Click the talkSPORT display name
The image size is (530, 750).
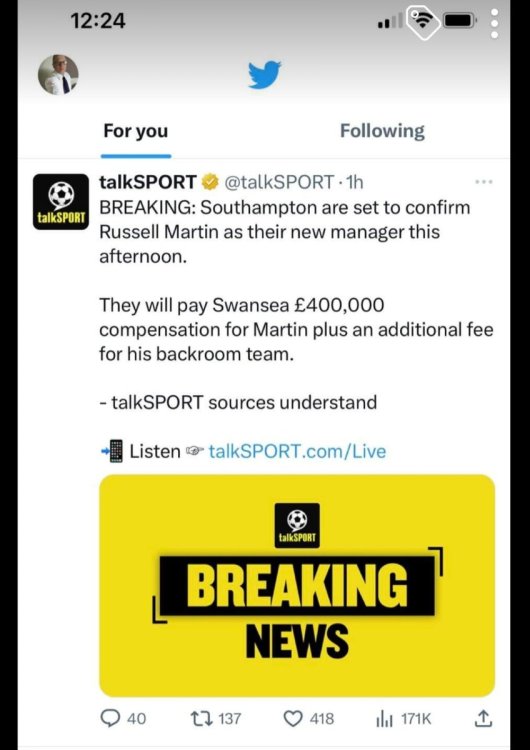[x=148, y=182]
